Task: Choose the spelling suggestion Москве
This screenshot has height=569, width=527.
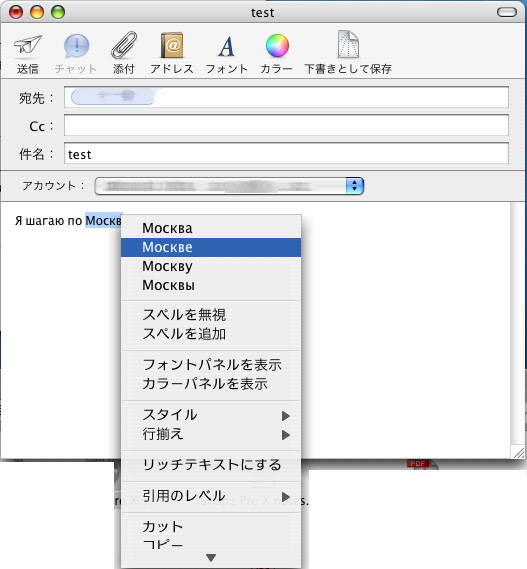Action: tap(211, 247)
